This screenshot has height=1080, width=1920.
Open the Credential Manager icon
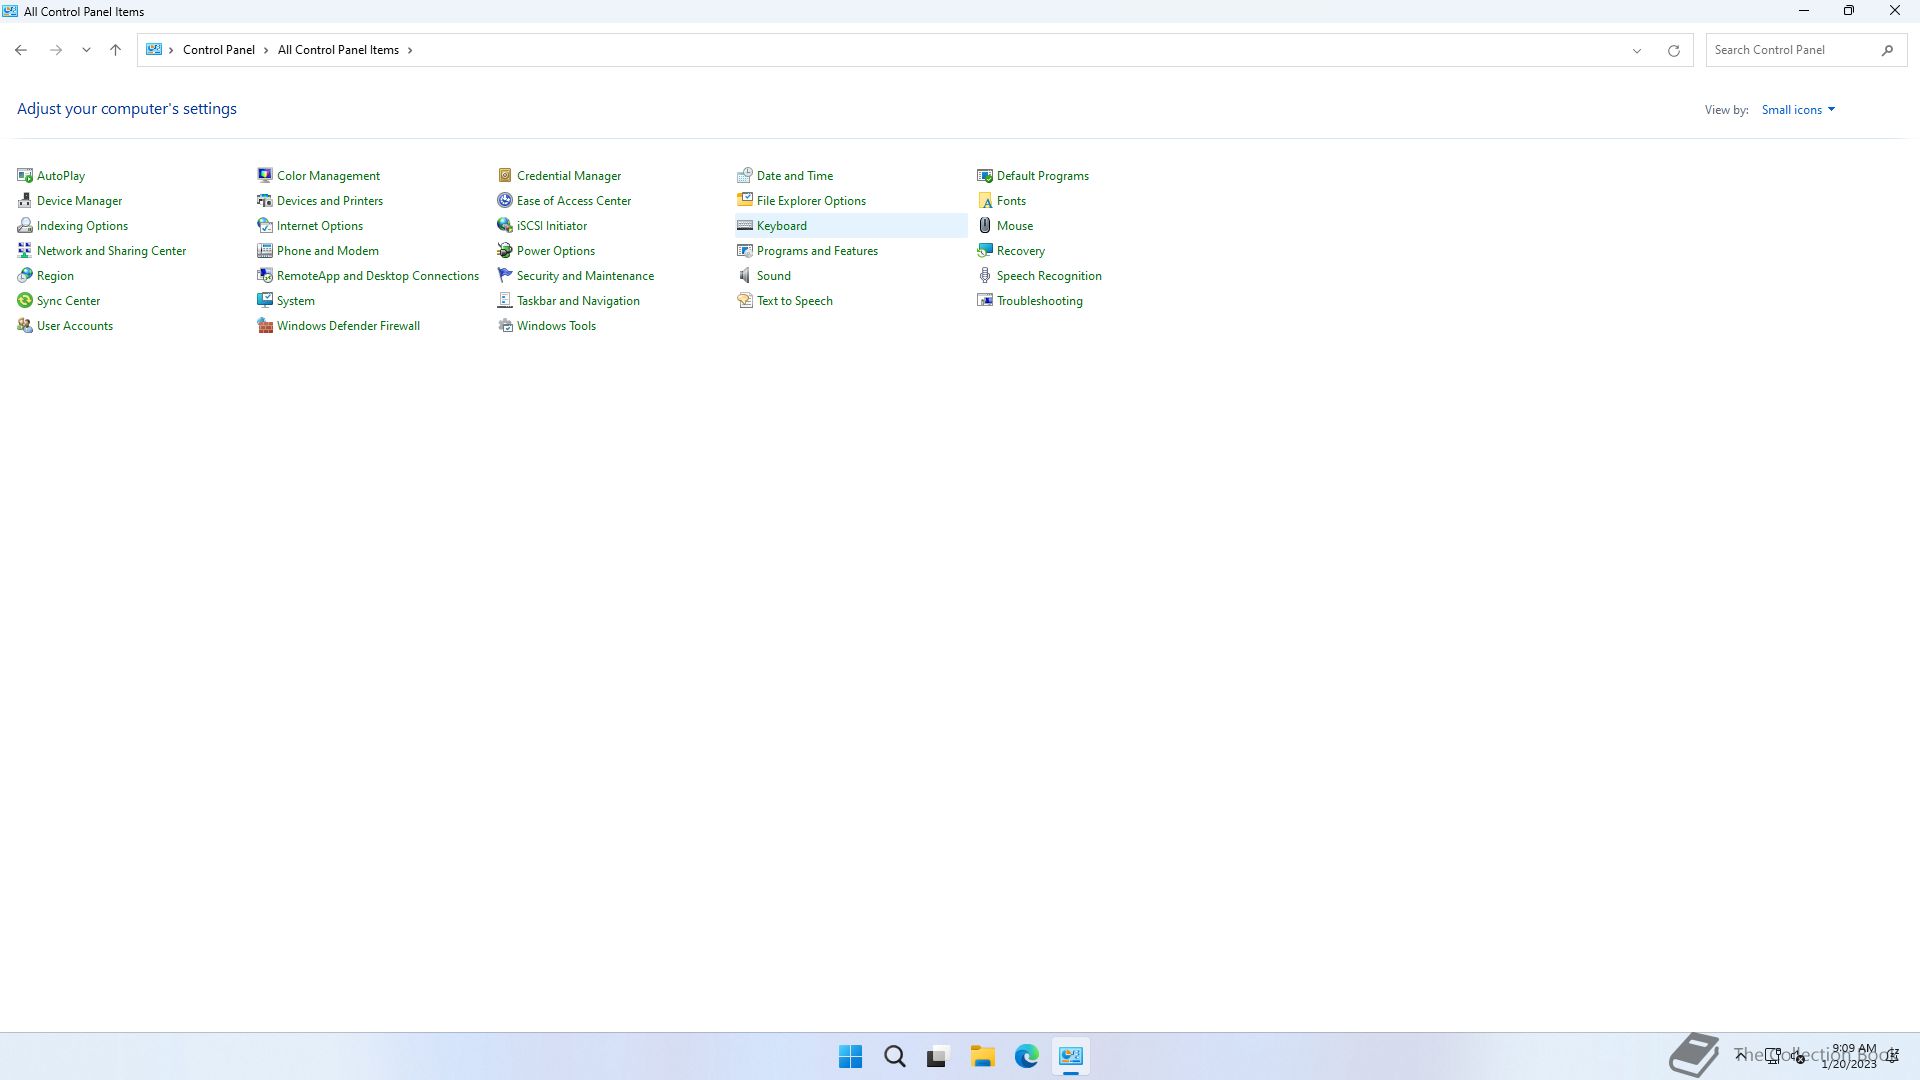click(505, 176)
